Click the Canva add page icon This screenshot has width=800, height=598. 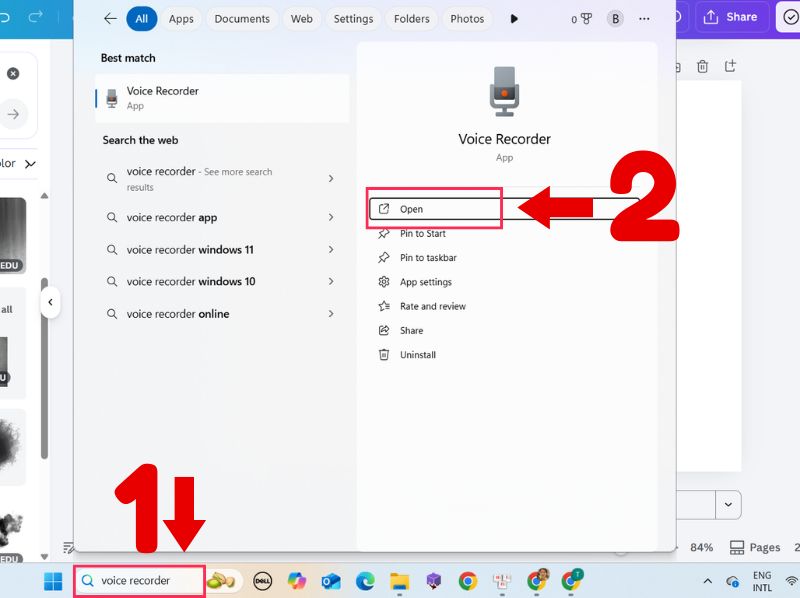coord(730,66)
